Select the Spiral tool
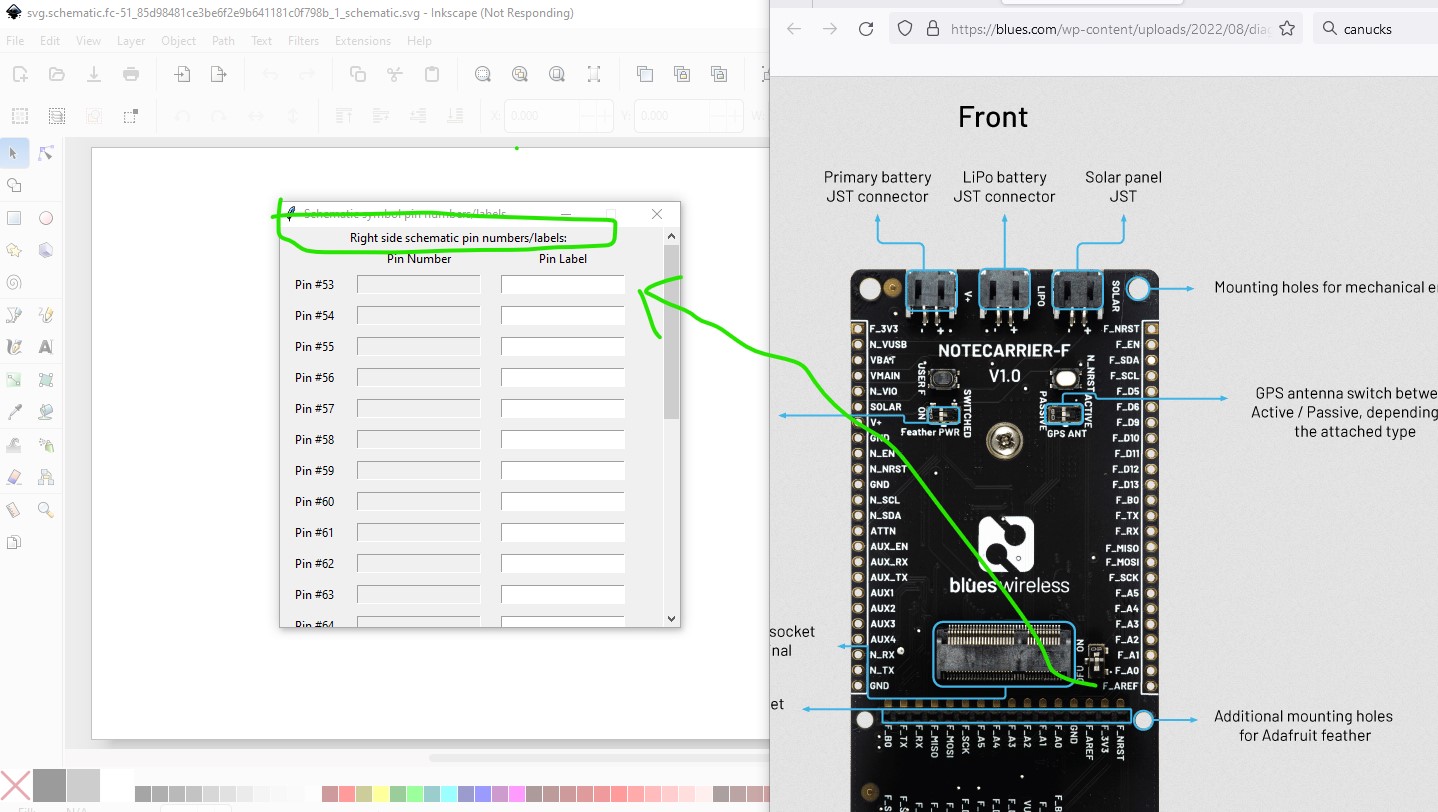The image size is (1438, 812). pos(14,282)
